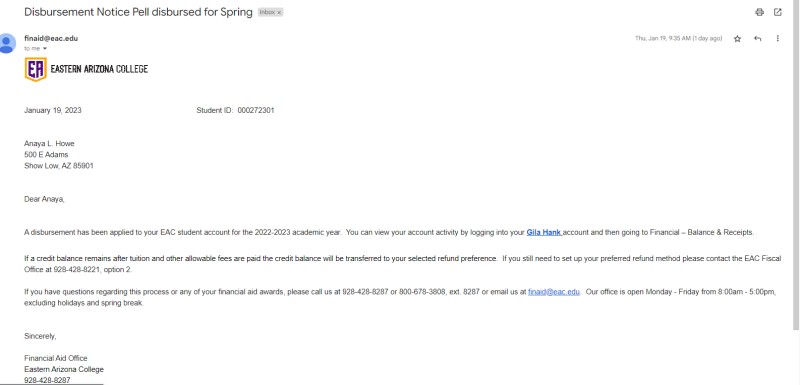The image size is (800, 385).
Task: Open the email in a new window
Action: (778, 12)
